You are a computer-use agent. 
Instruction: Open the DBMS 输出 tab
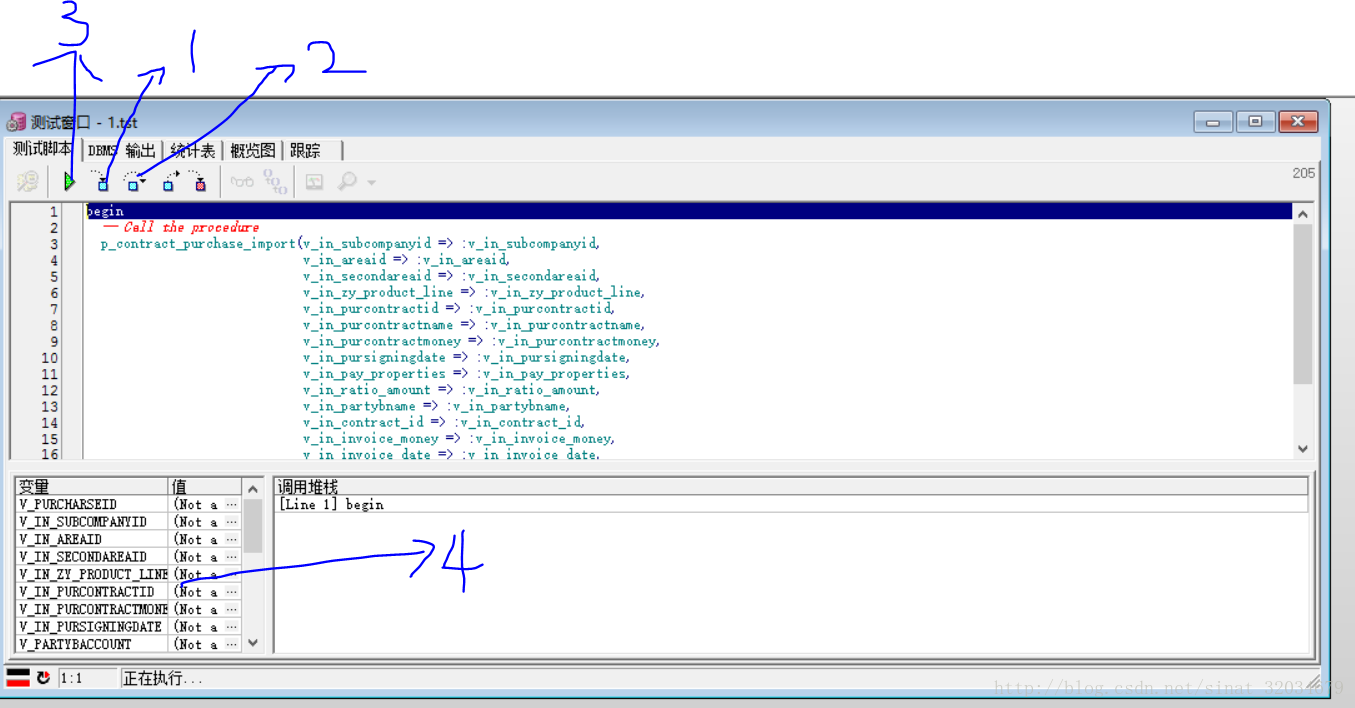(x=121, y=151)
